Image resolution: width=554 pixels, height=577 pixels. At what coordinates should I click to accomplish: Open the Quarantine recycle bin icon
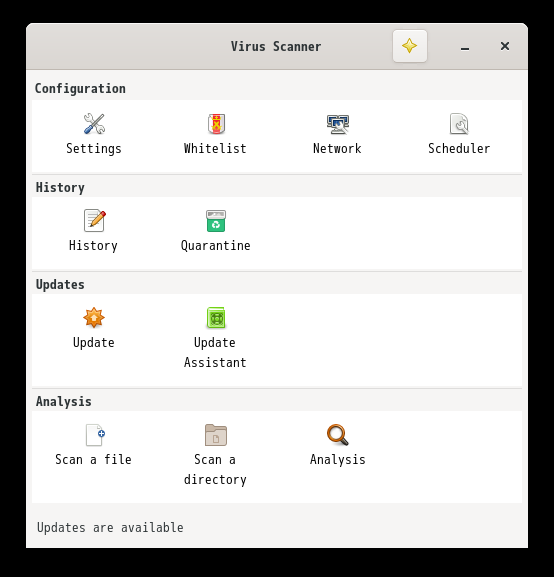coord(216,221)
